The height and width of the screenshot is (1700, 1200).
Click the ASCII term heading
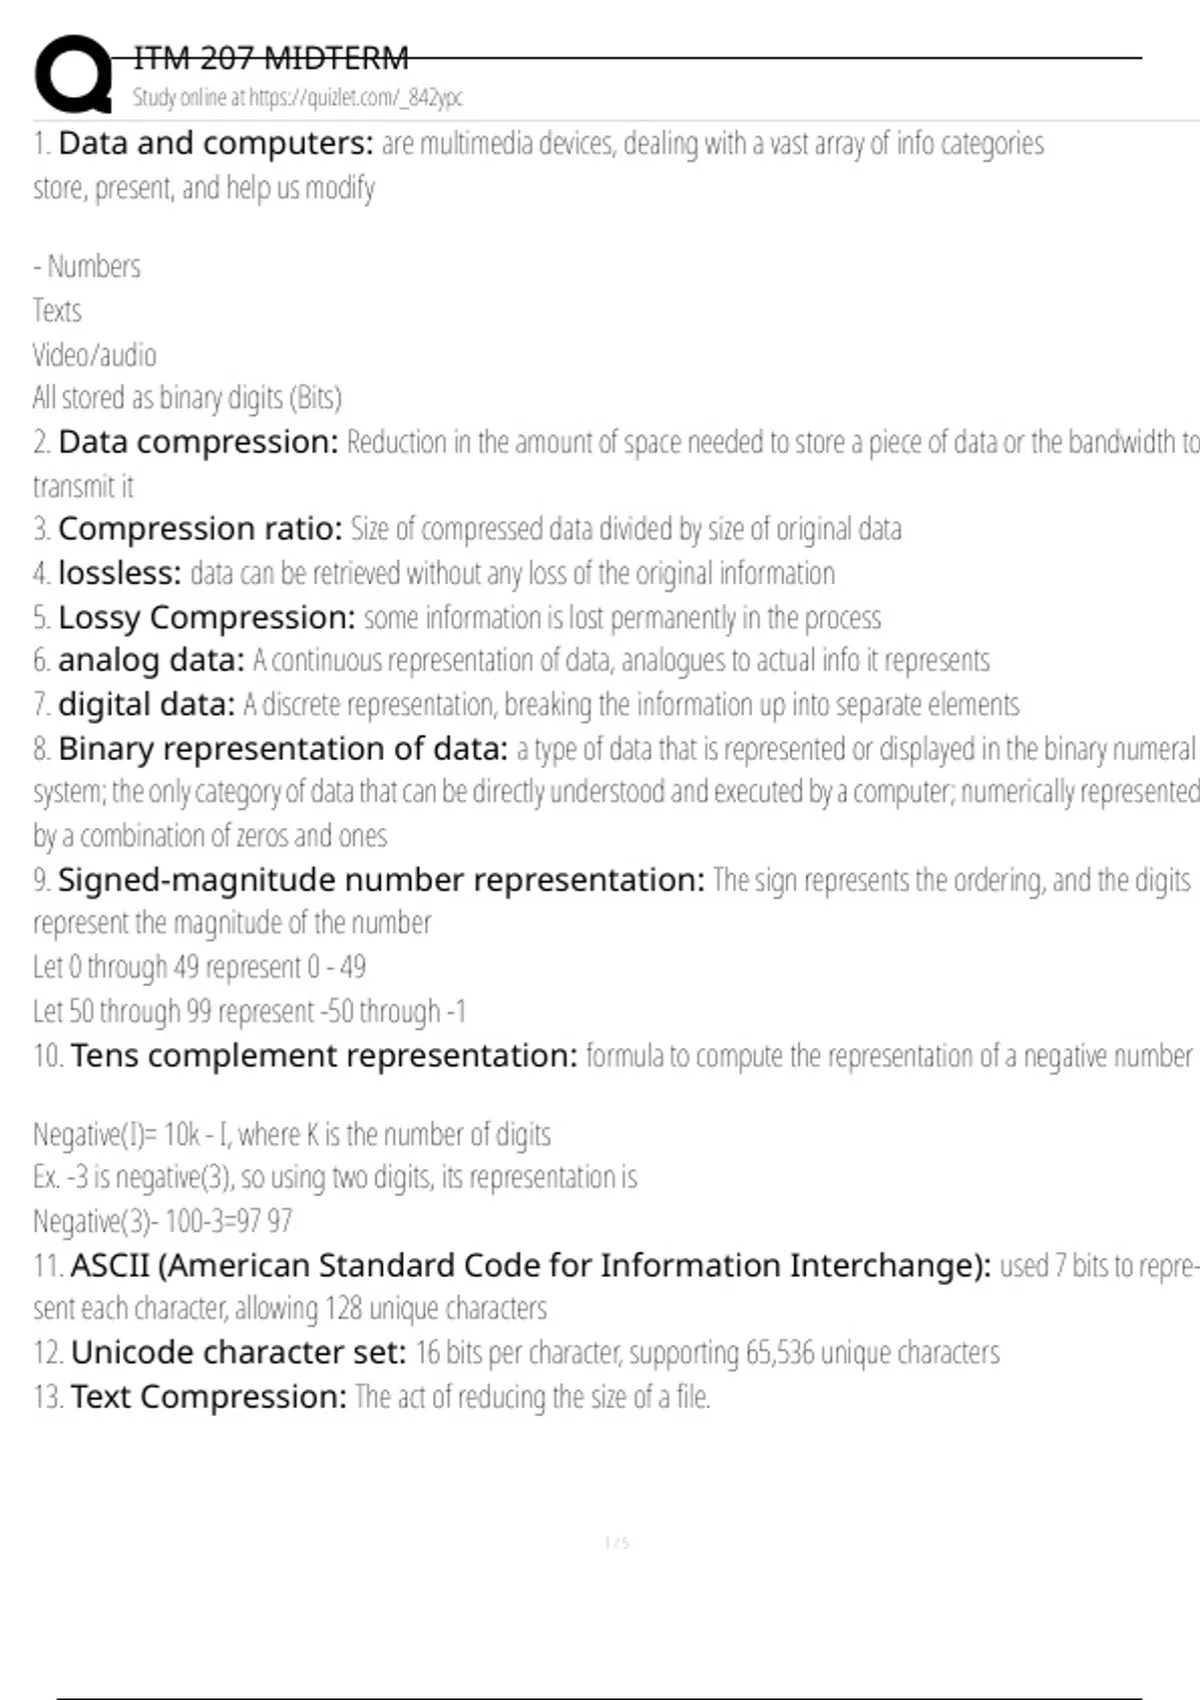click(x=530, y=1266)
